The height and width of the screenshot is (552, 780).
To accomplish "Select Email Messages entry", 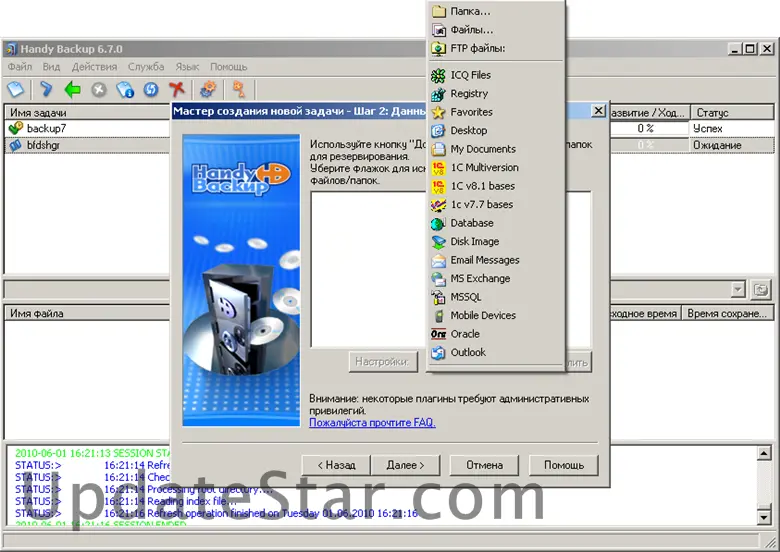I will point(496,260).
